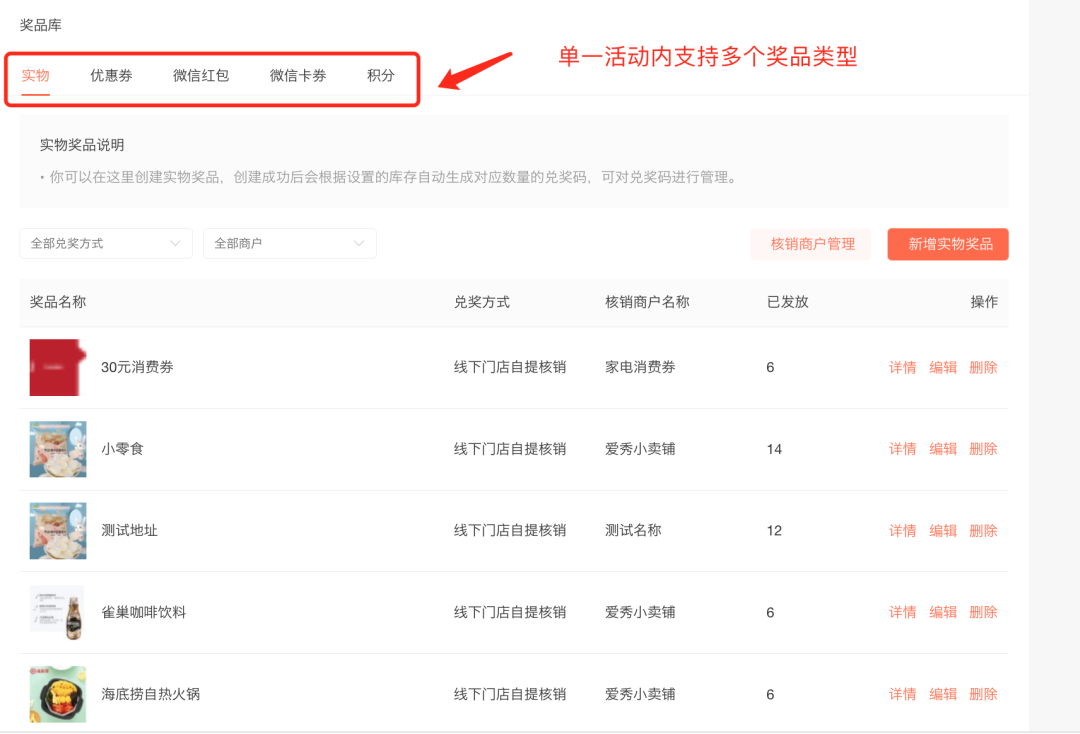Click the 小零食 product thumbnail

pyautogui.click(x=57, y=448)
